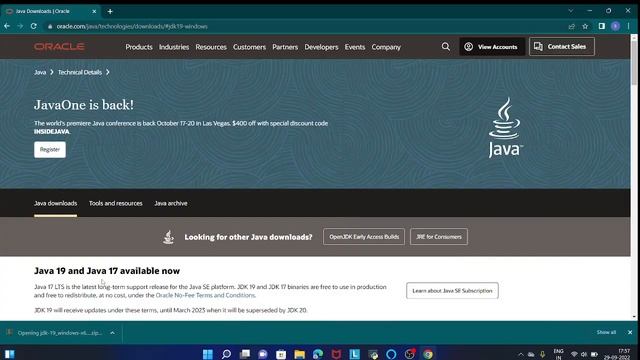Open the Windows taskbar search
The image size is (640, 360).
226,354
